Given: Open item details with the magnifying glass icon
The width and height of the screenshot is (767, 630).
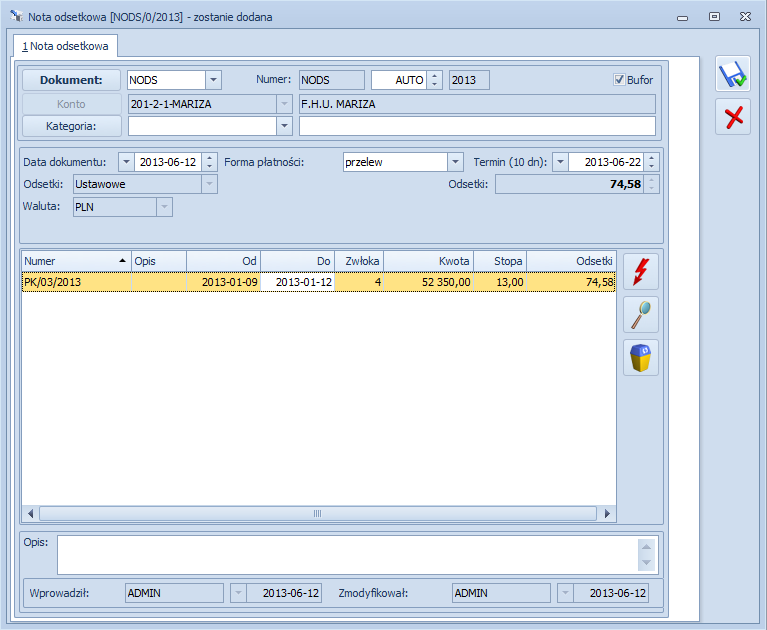Looking at the screenshot, I should pyautogui.click(x=641, y=315).
